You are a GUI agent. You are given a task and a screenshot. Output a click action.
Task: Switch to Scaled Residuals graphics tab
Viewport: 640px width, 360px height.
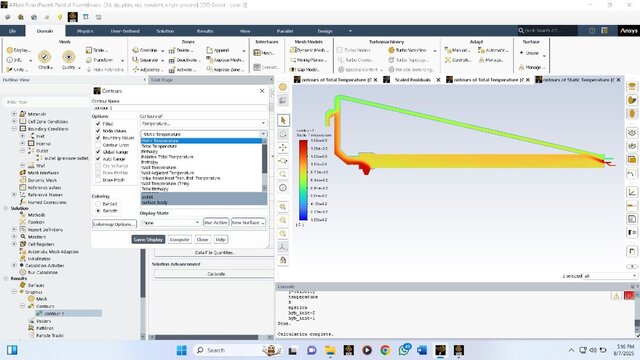(x=413, y=80)
